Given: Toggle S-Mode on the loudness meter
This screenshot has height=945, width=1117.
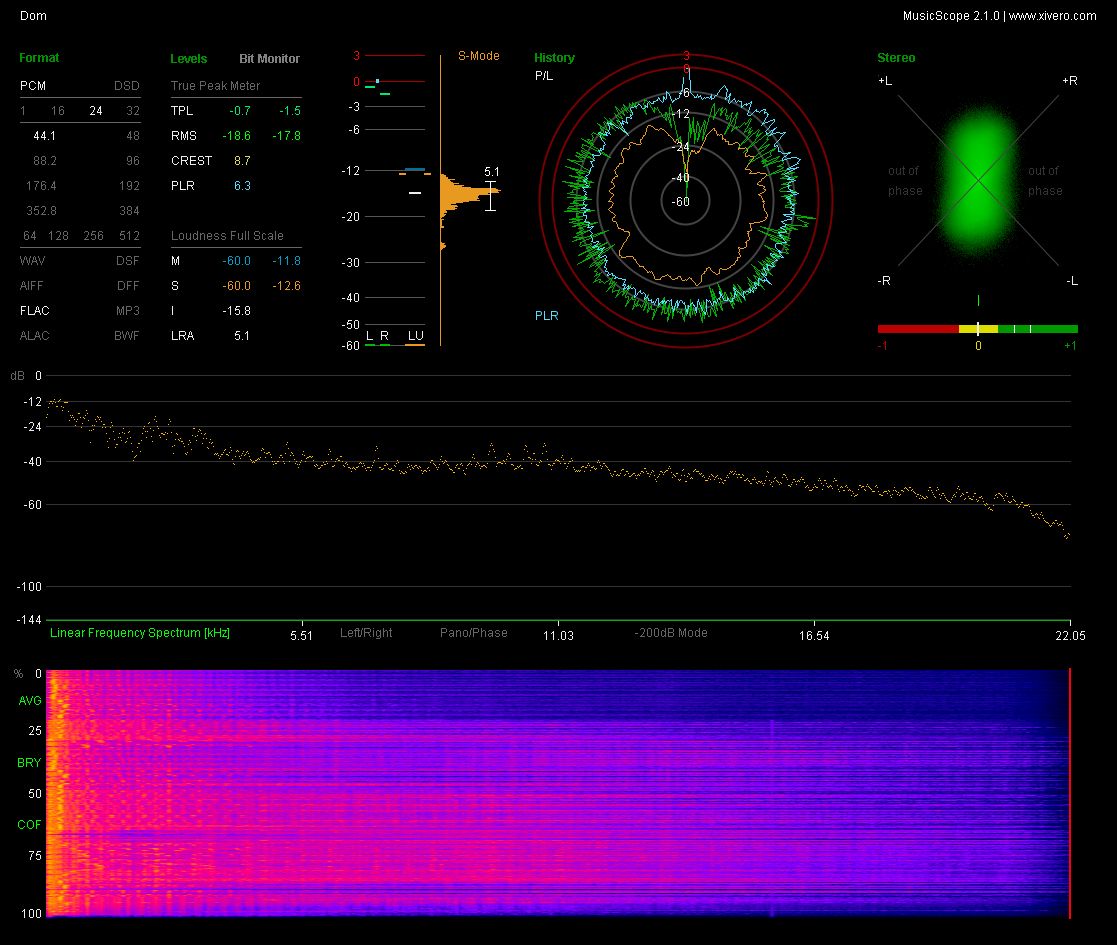Looking at the screenshot, I should point(478,56).
